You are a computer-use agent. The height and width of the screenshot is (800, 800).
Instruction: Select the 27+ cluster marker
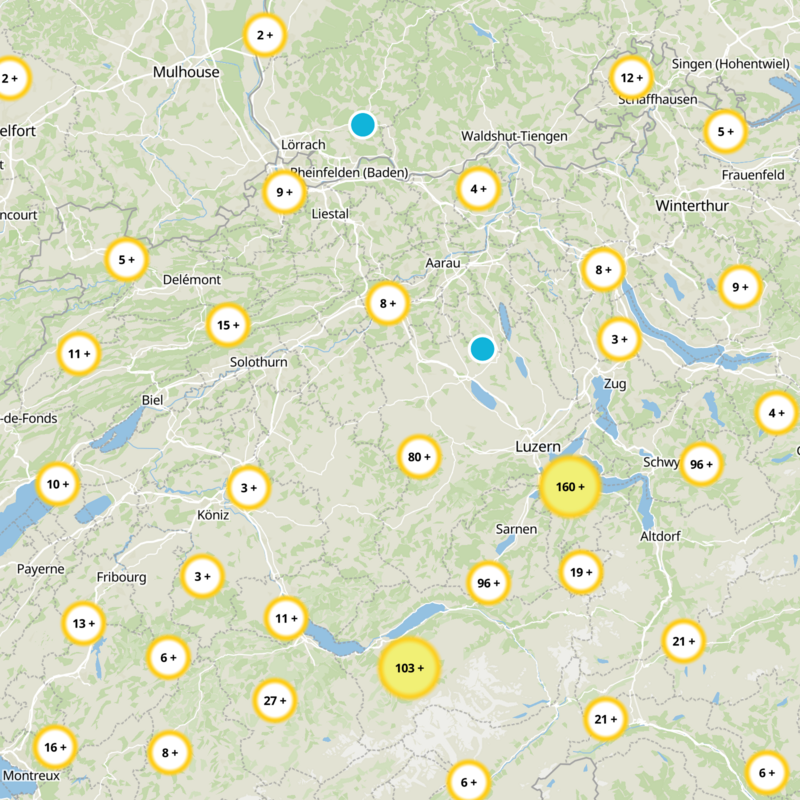pyautogui.click(x=275, y=701)
